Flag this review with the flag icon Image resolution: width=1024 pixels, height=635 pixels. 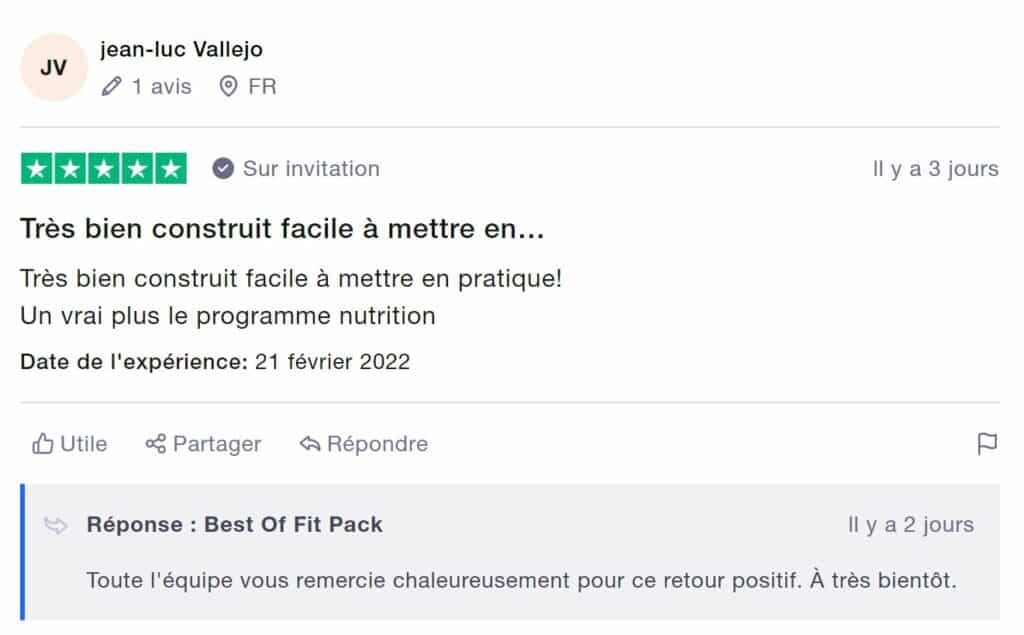coord(987,444)
